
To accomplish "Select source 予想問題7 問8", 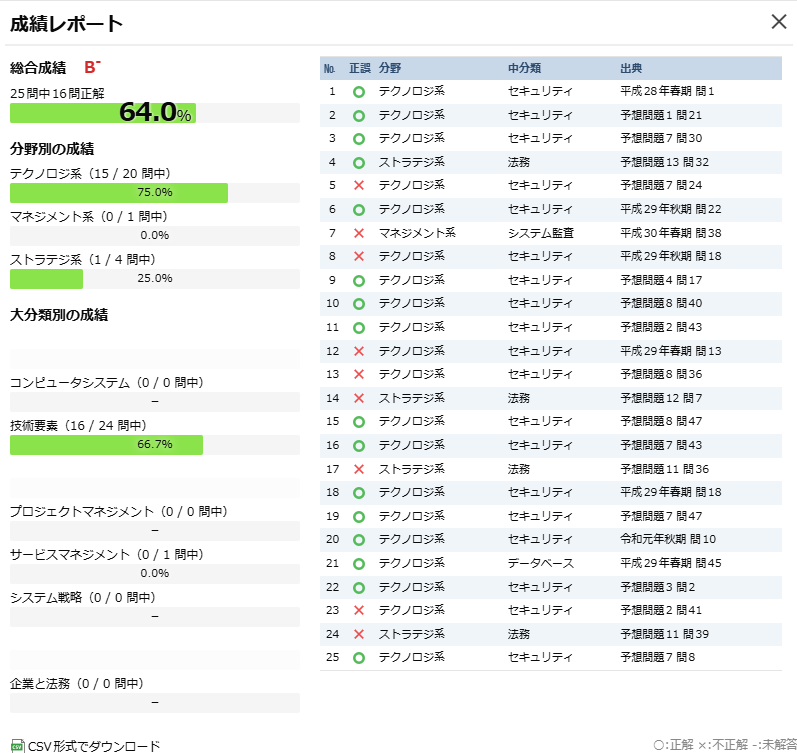I will point(658,657).
